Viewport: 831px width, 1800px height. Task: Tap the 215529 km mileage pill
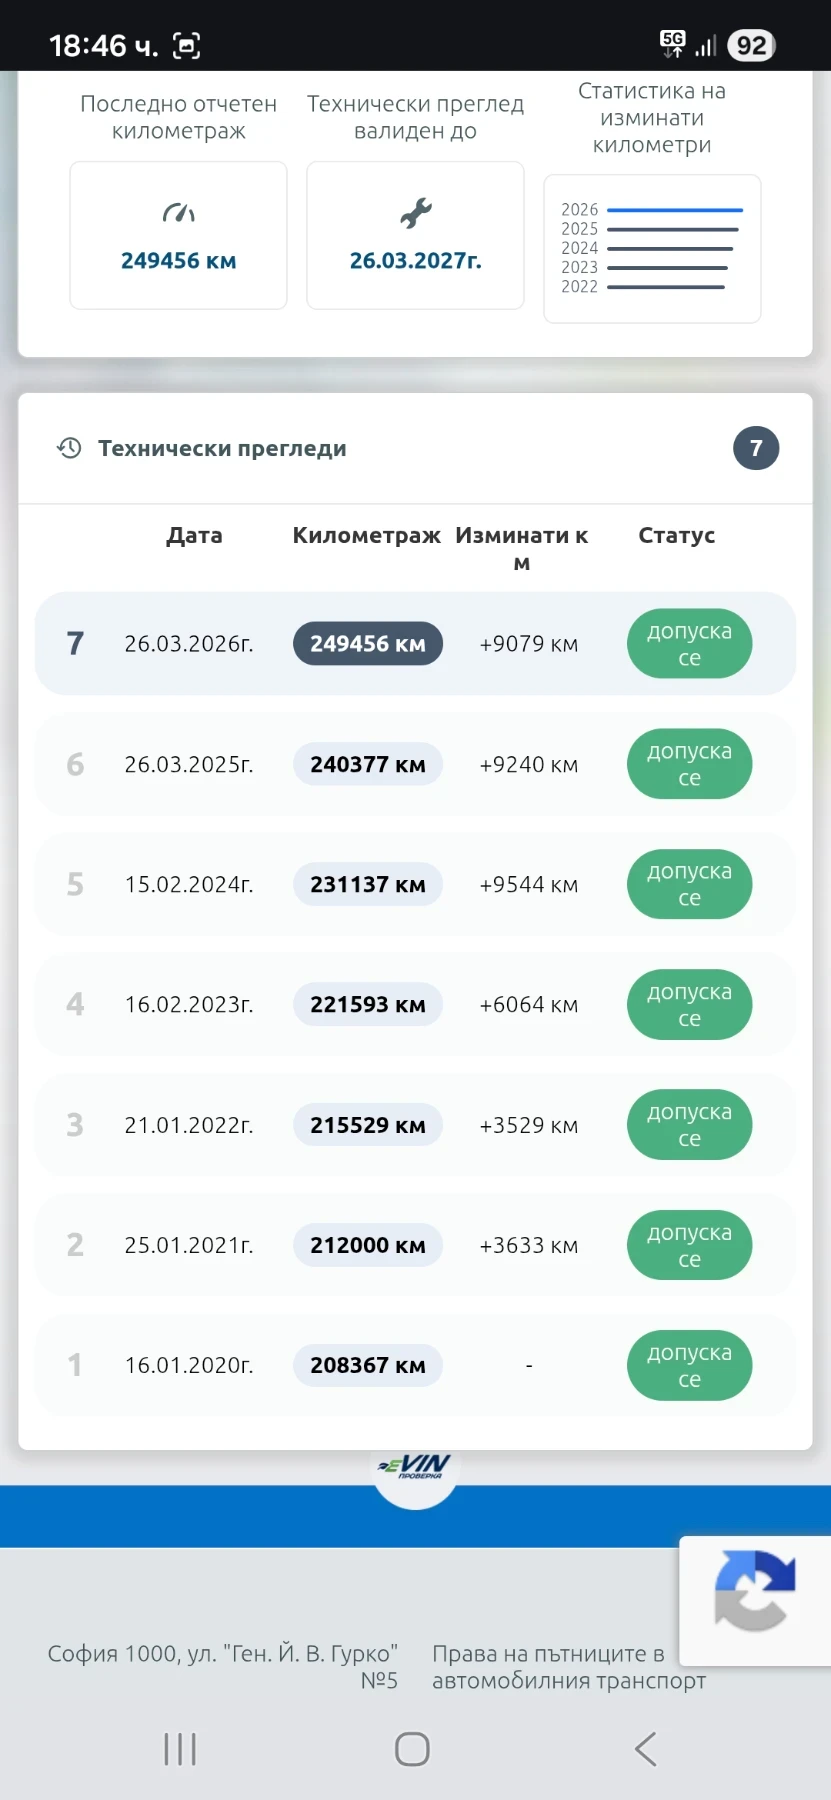tap(368, 1125)
